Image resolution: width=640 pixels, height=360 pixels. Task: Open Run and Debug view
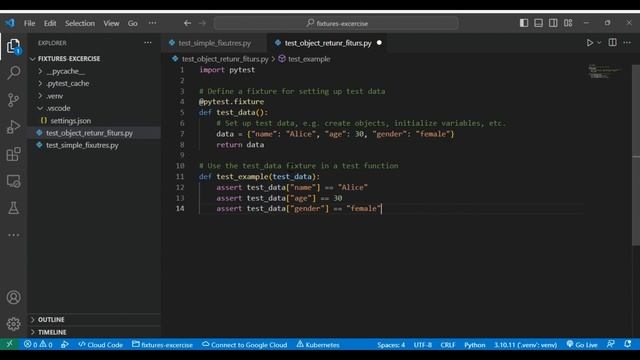[x=13, y=127]
